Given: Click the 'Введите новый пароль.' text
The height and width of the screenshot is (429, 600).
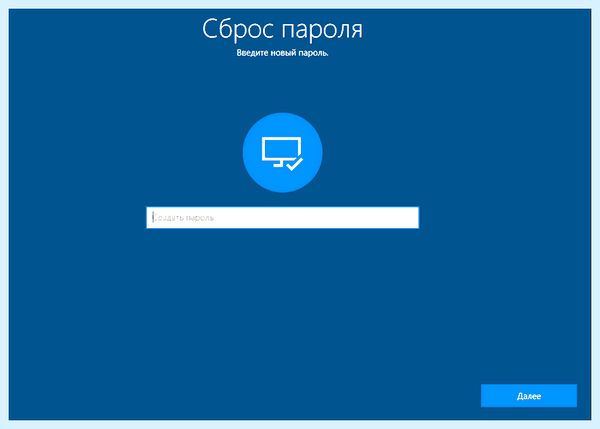Looking at the screenshot, I should point(282,53).
